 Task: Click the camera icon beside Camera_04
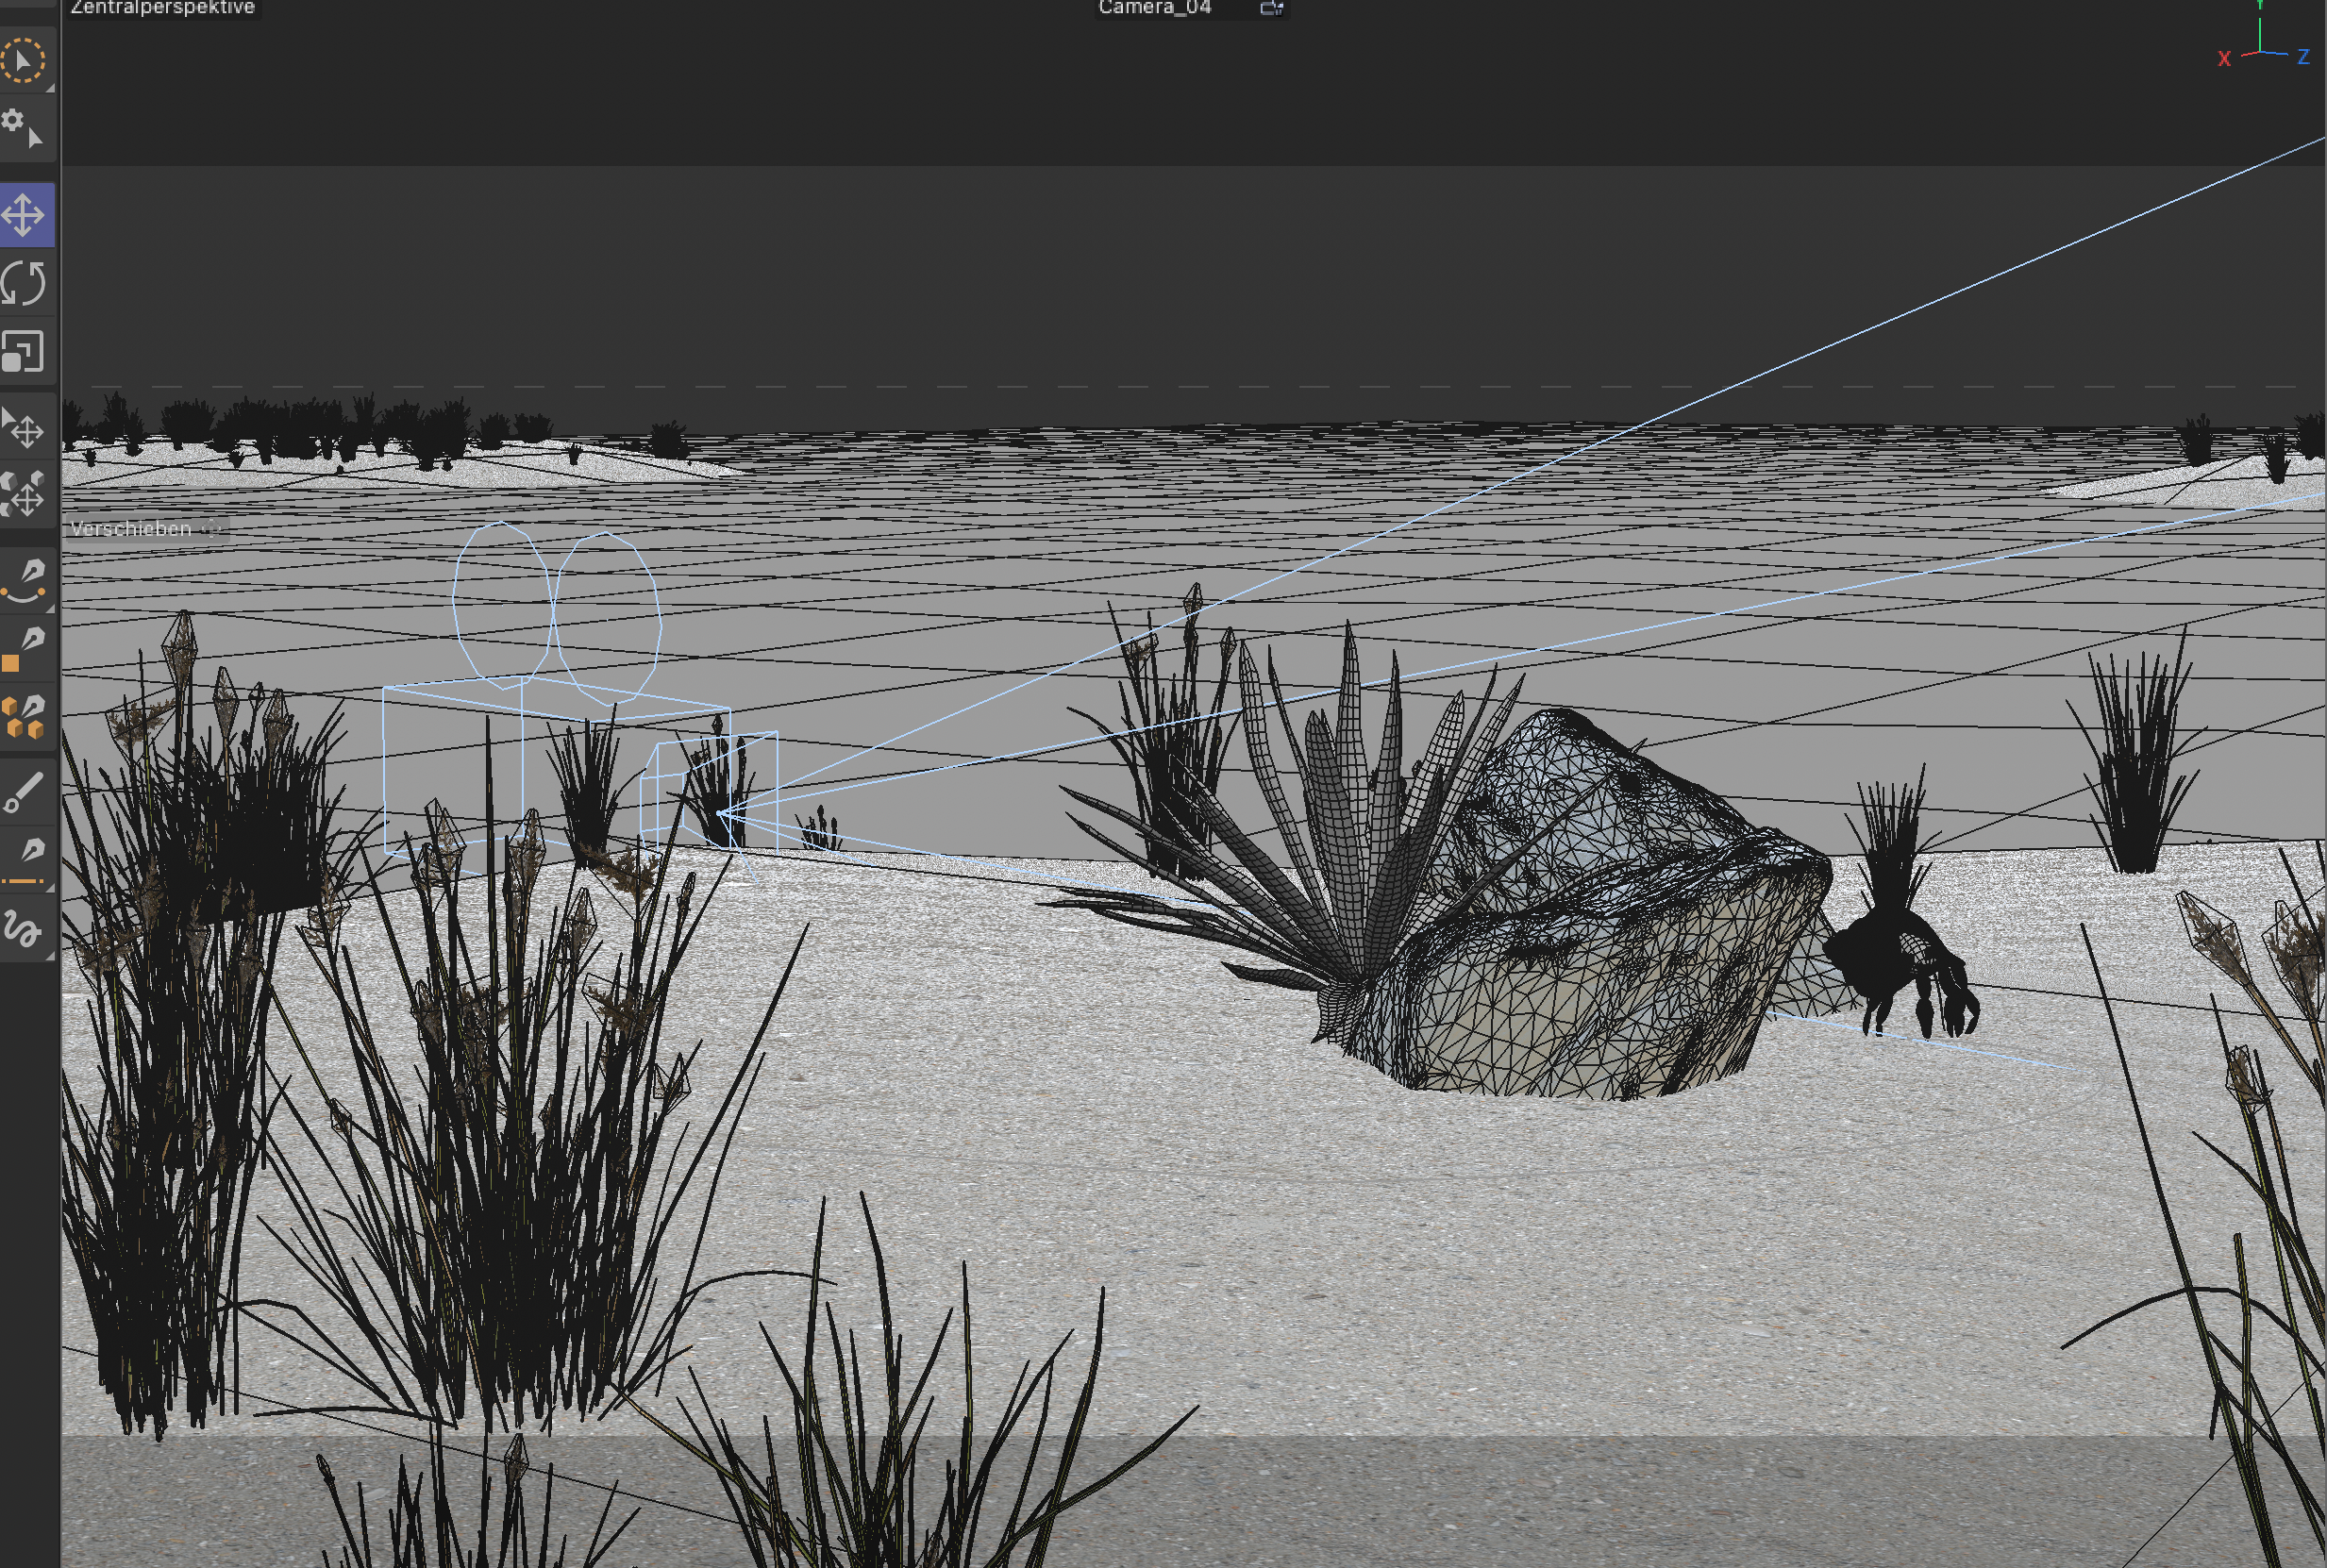pyautogui.click(x=1271, y=8)
